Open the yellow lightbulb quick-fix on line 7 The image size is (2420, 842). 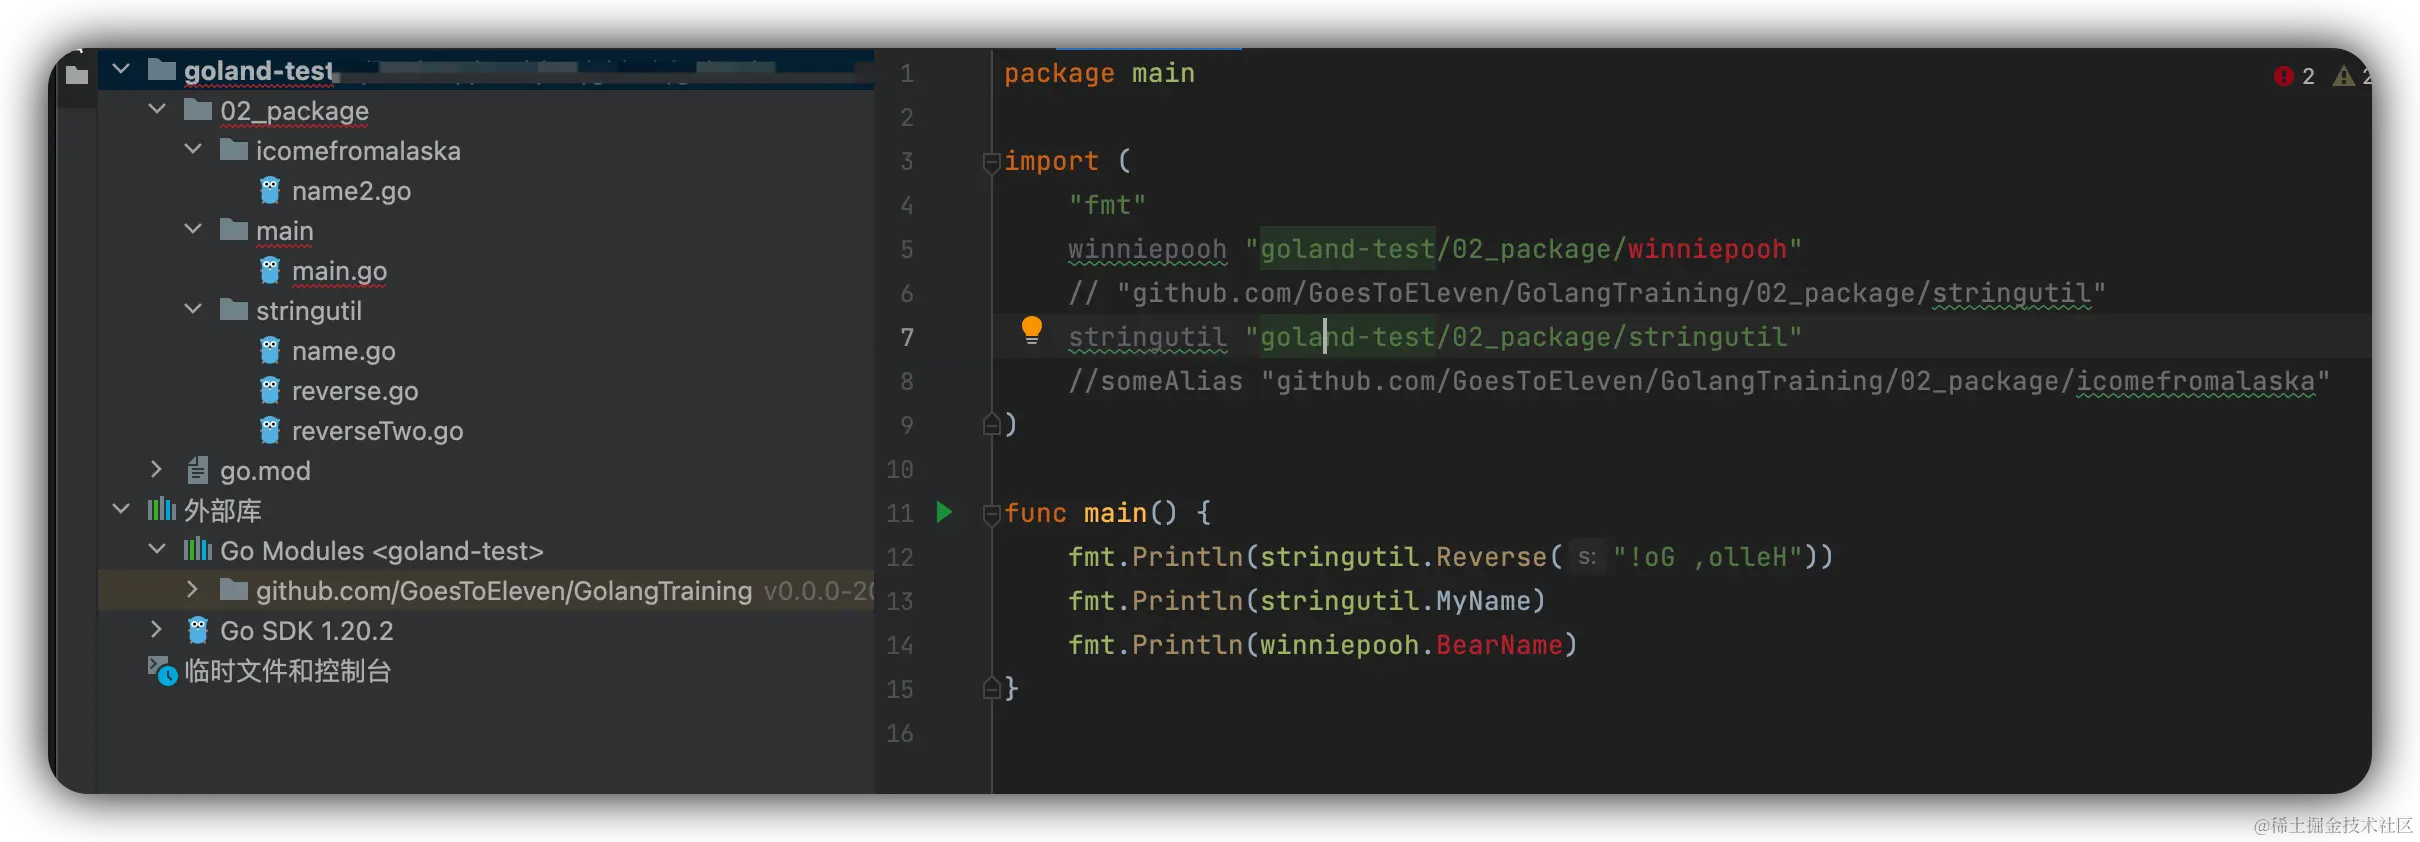(1032, 330)
